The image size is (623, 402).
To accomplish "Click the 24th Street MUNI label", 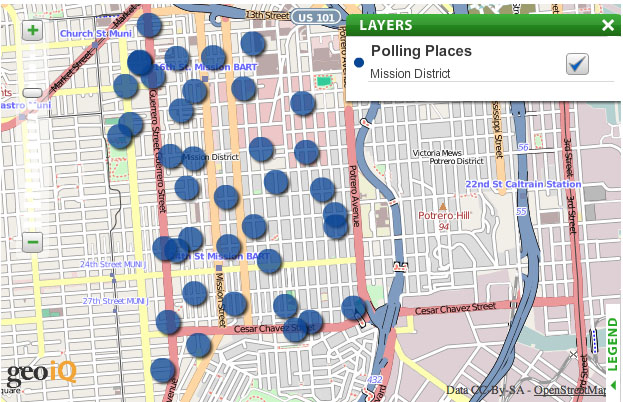I will pos(112,265).
